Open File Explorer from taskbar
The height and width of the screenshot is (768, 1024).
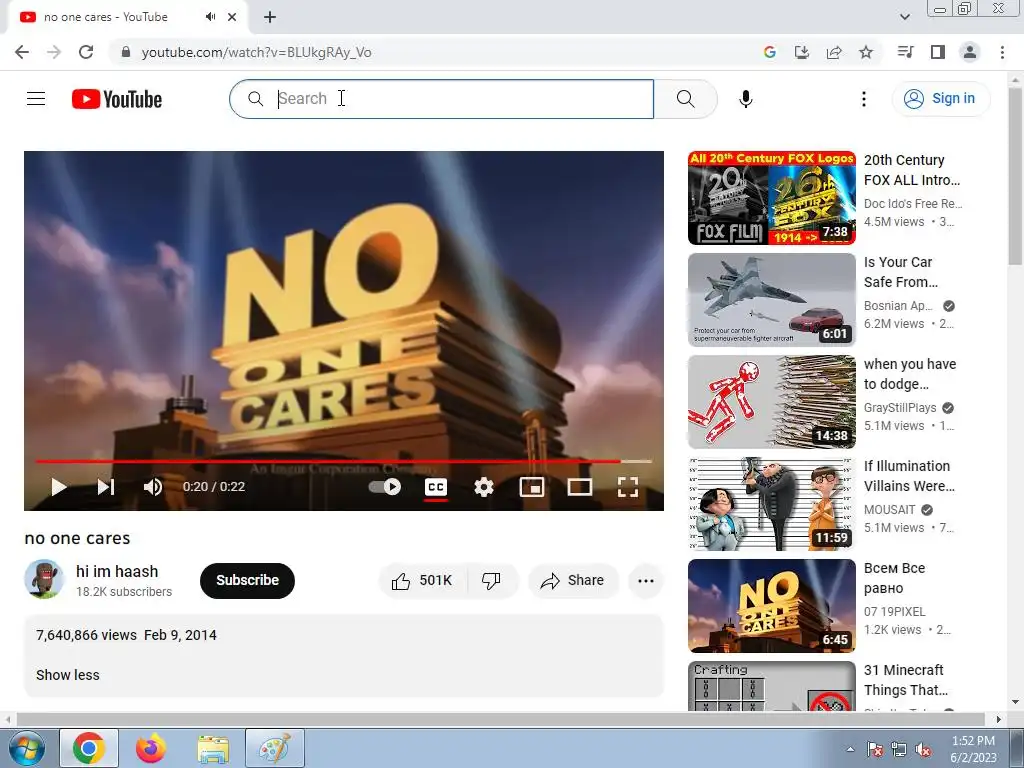[213, 748]
